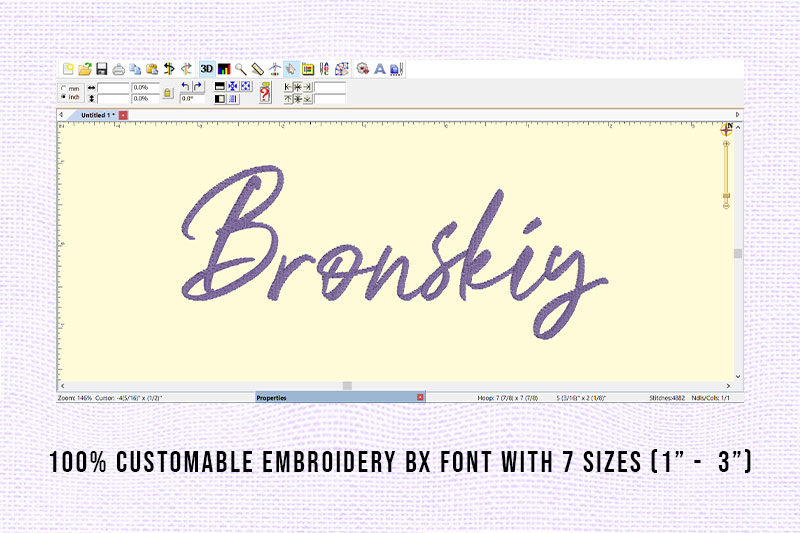The image size is (800, 533).
Task: Click the right tab scroll arrow
Action: (737, 115)
